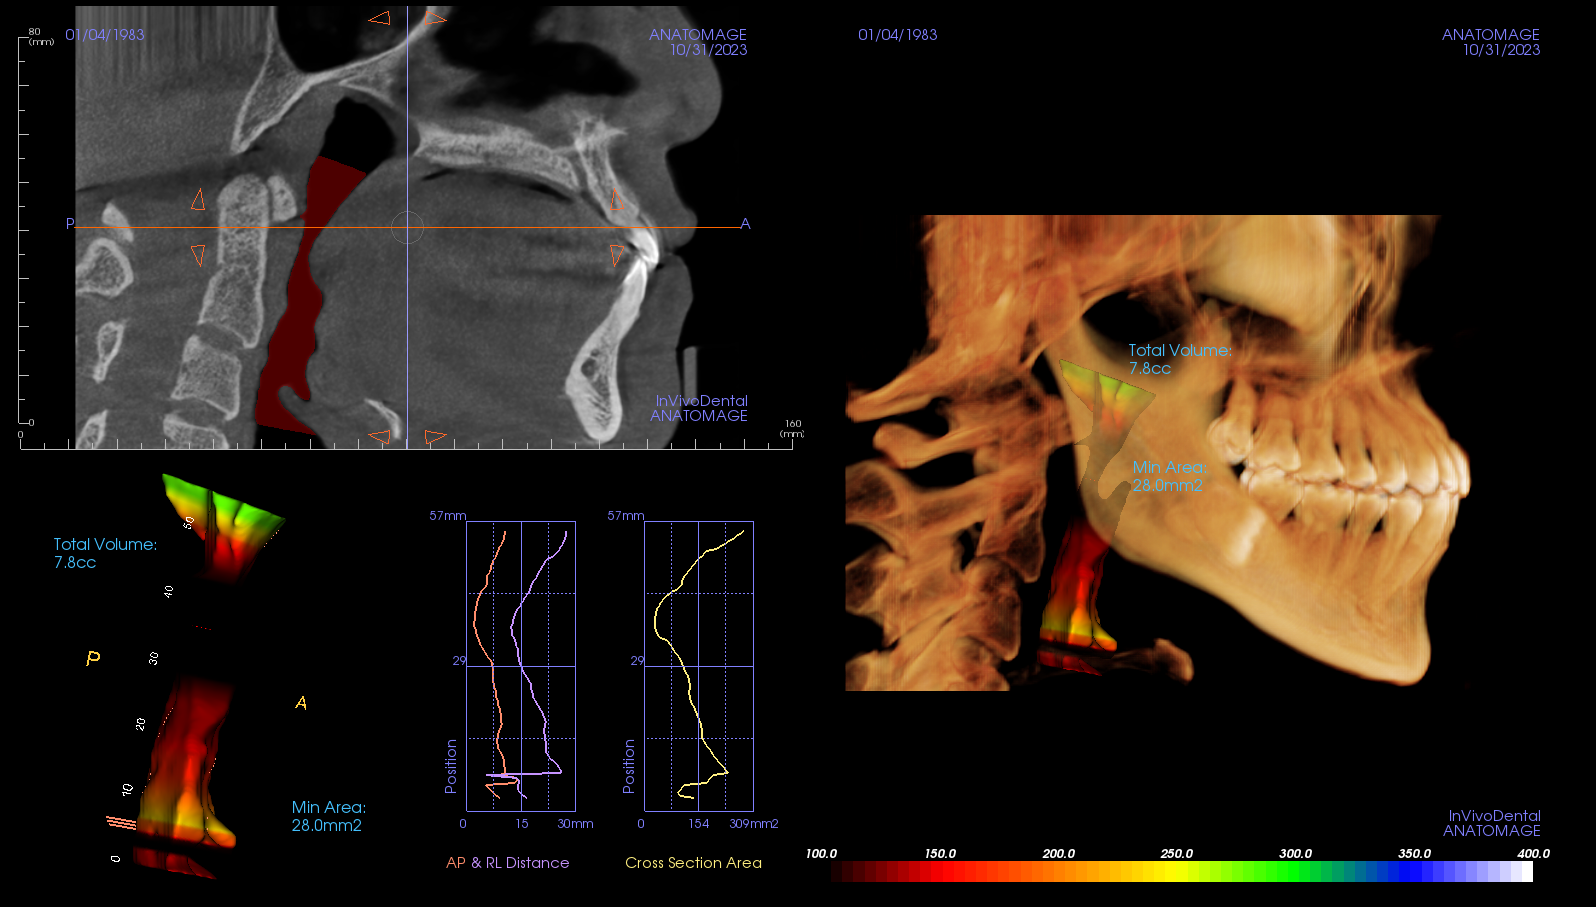Image resolution: width=1596 pixels, height=907 pixels.
Task: Click the left-pointing orange arrow atop sagittal slice
Action: [380, 18]
